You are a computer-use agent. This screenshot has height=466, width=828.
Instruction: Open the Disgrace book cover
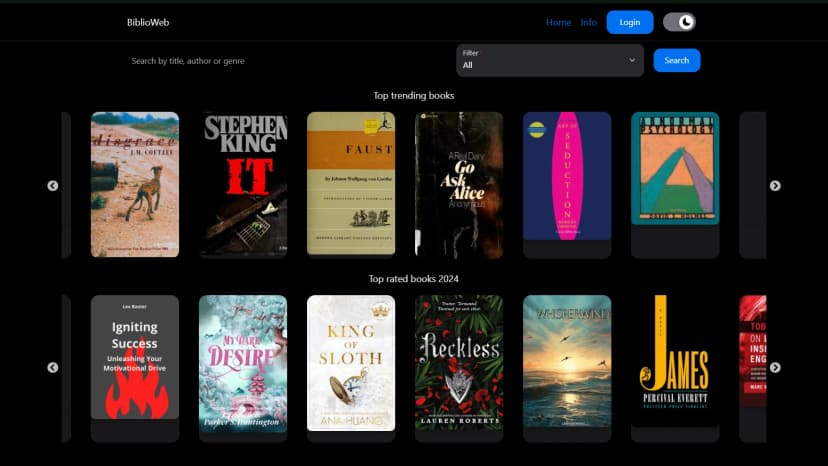coord(135,184)
